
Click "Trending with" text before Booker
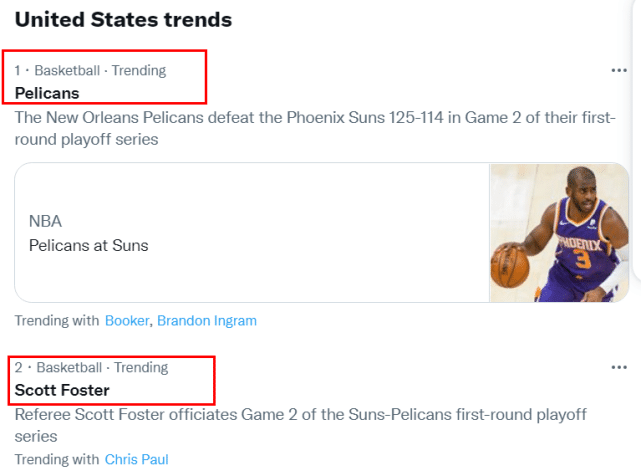[57, 321]
